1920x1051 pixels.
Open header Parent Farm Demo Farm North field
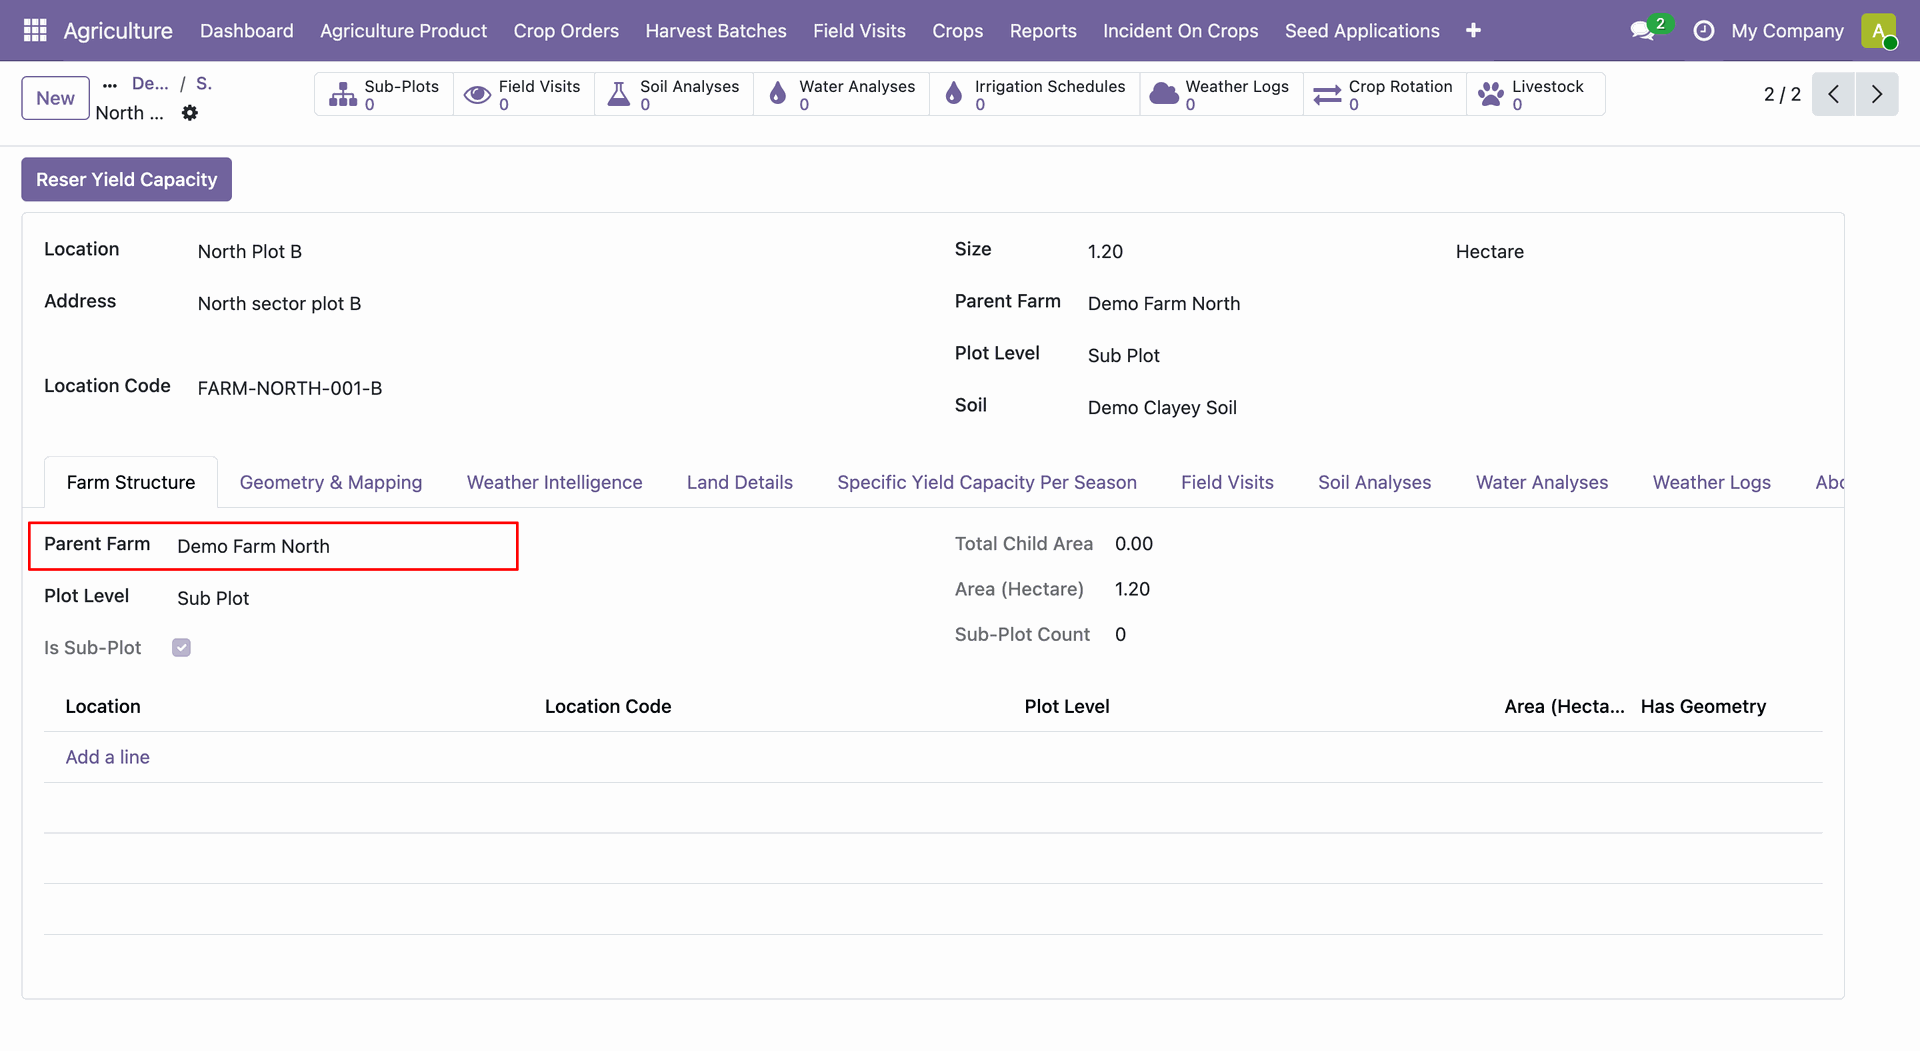1455,303
